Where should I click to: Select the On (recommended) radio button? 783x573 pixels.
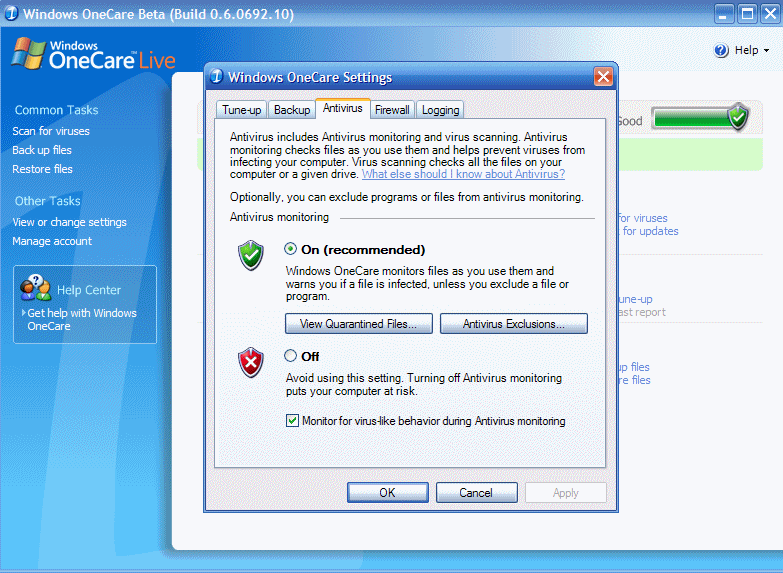290,249
